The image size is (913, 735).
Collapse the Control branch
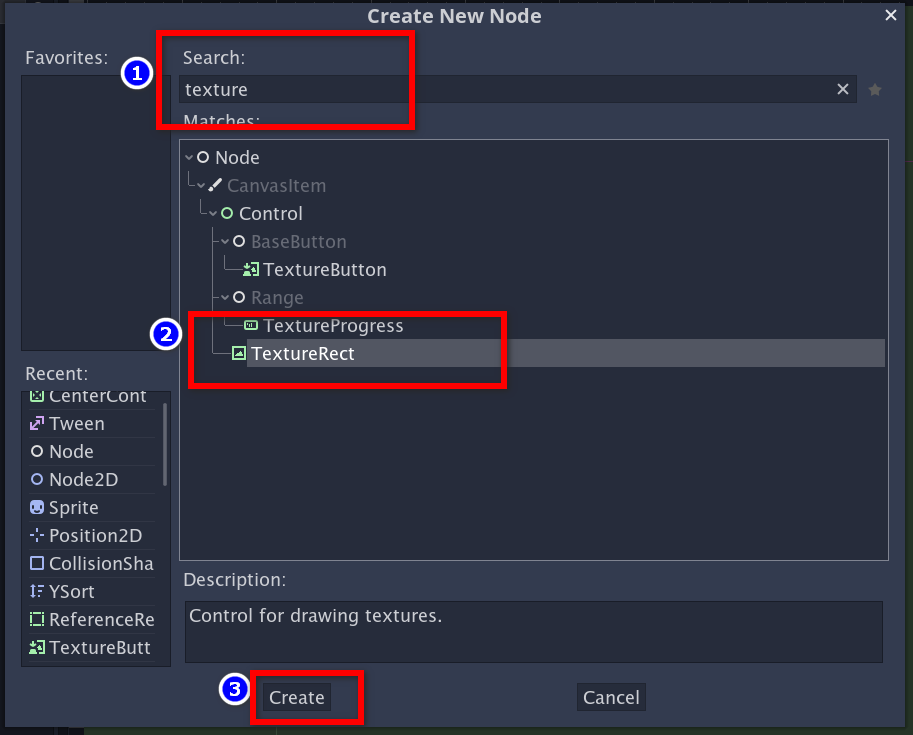[213, 214]
